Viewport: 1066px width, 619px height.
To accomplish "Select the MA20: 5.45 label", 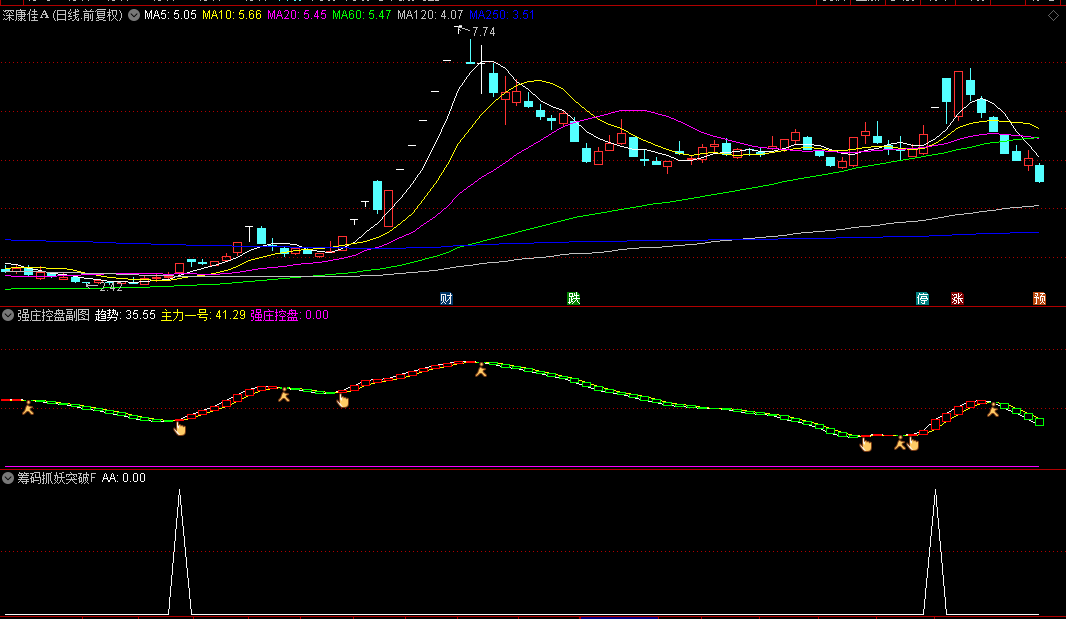I will pos(296,15).
